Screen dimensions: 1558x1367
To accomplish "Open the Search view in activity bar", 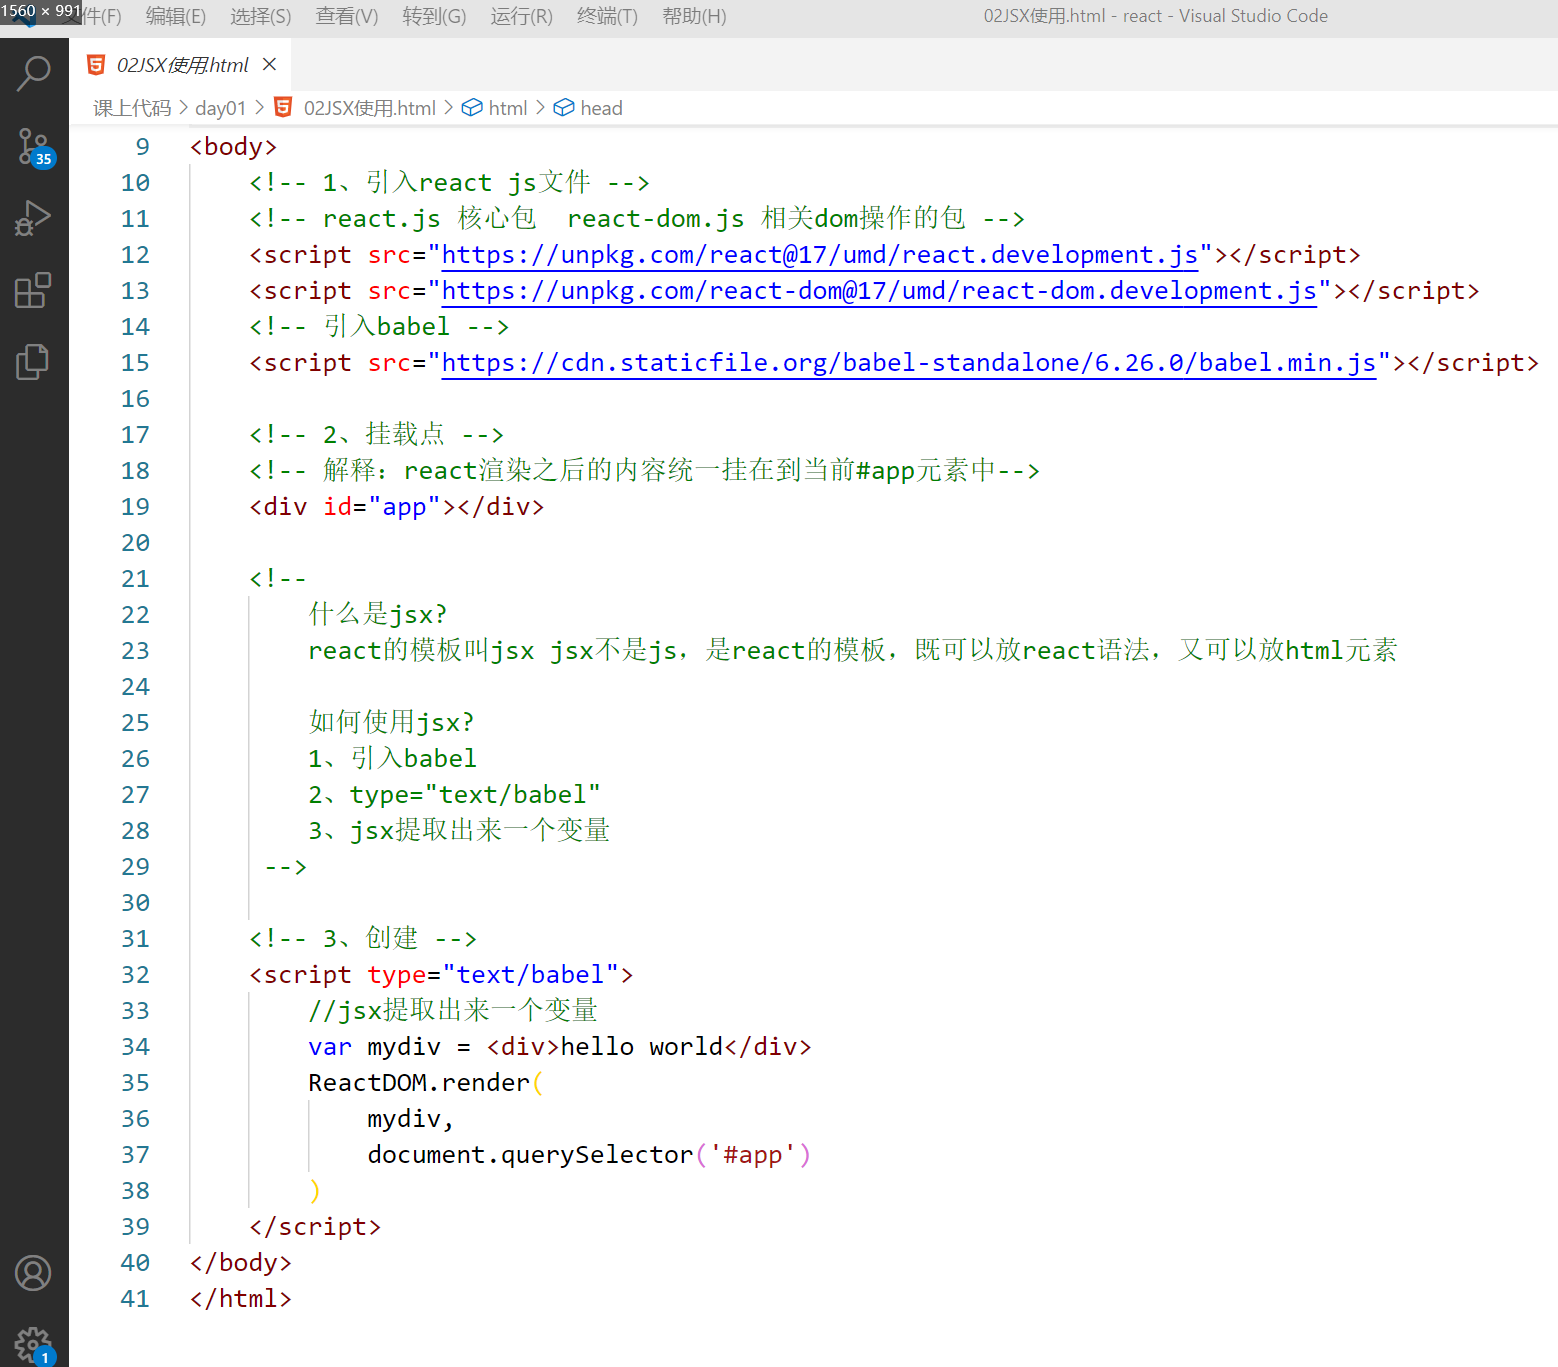I will pos(34,73).
